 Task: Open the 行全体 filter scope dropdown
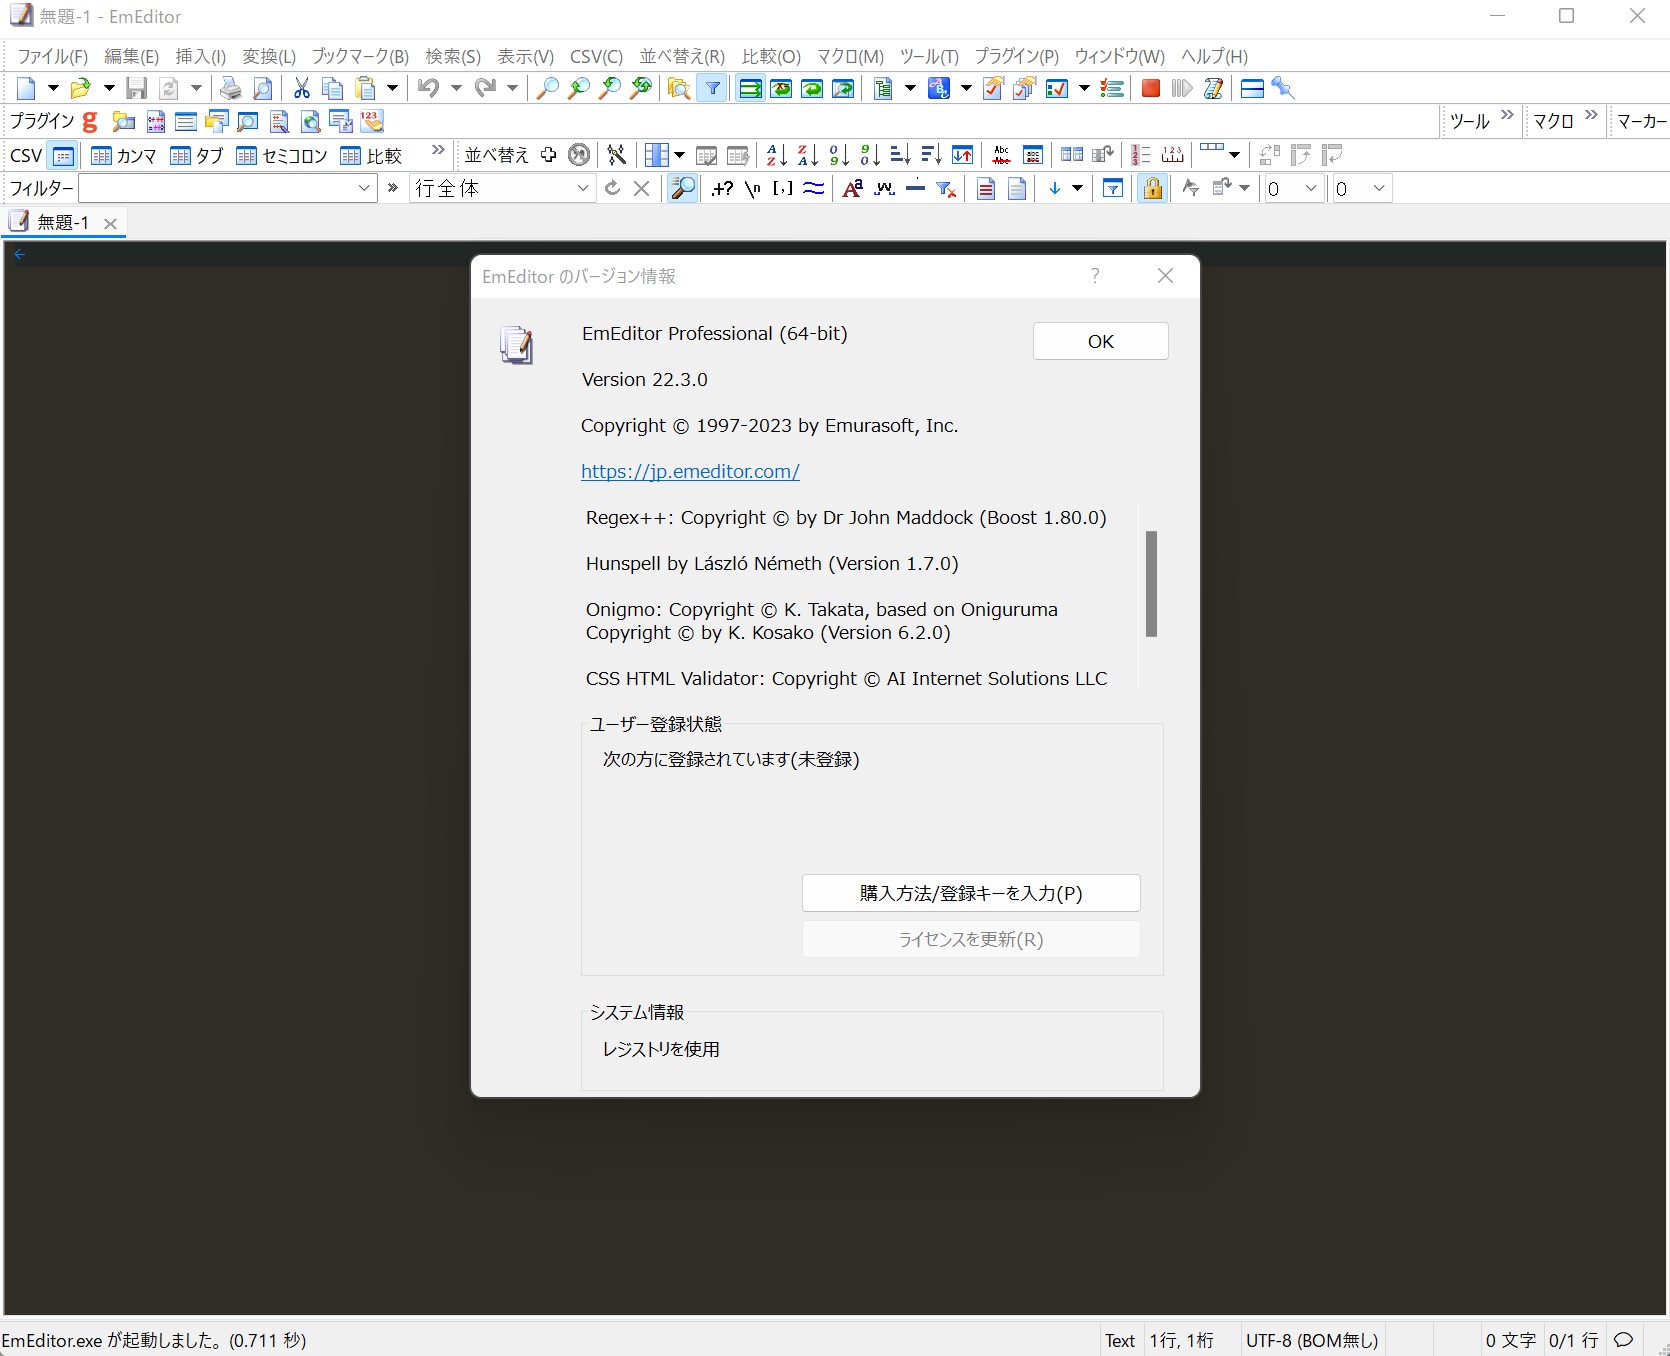click(x=582, y=188)
